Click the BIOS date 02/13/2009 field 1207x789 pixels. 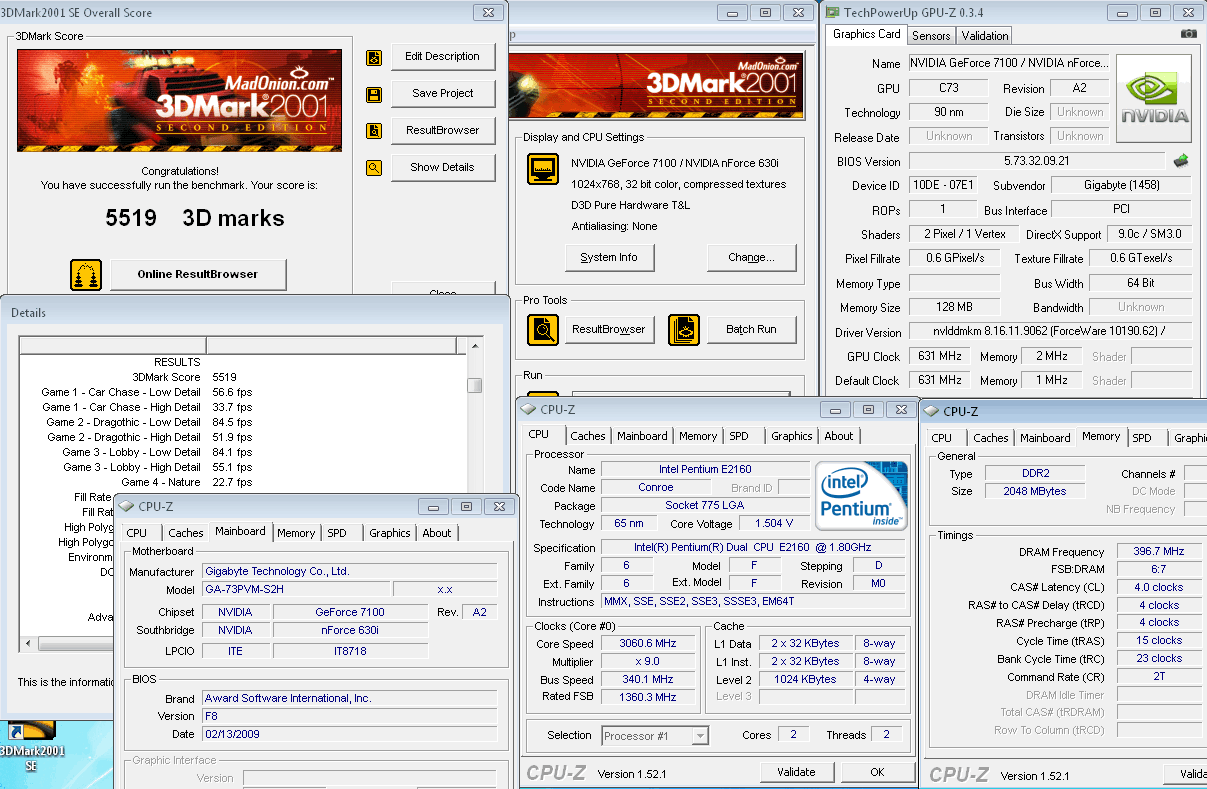pos(349,734)
